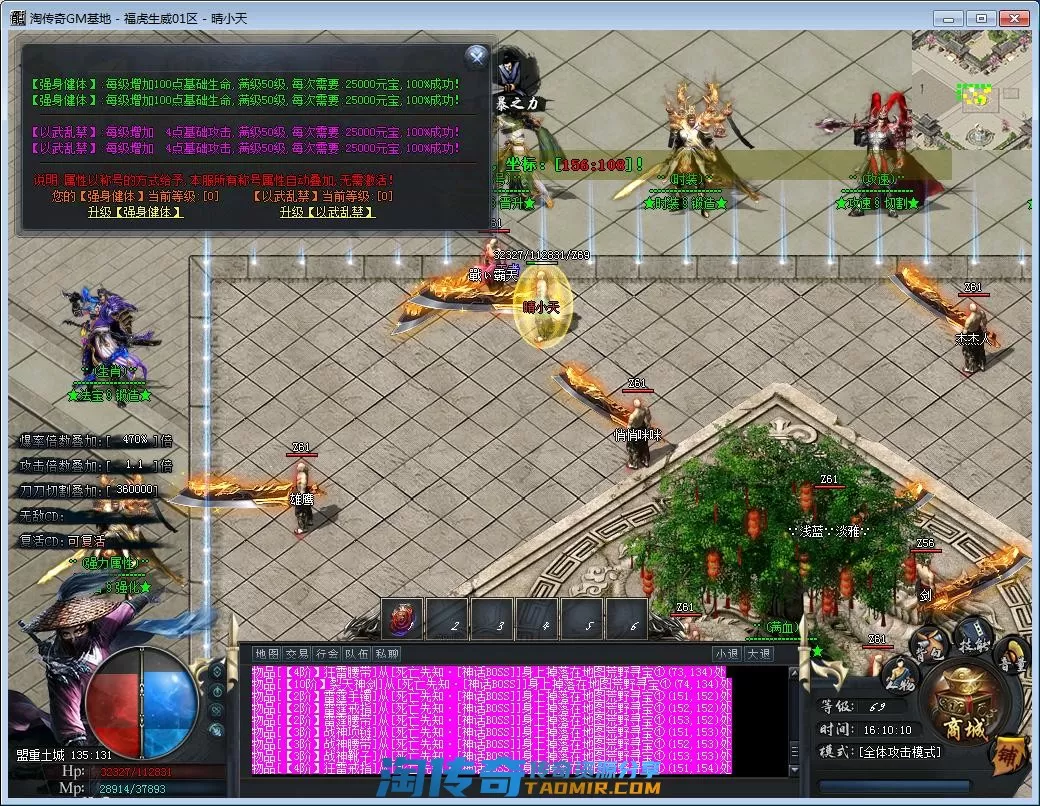The image size is (1040, 806).
Task: Minimize the 淘传奇GM基地 game window
Action: click(948, 19)
